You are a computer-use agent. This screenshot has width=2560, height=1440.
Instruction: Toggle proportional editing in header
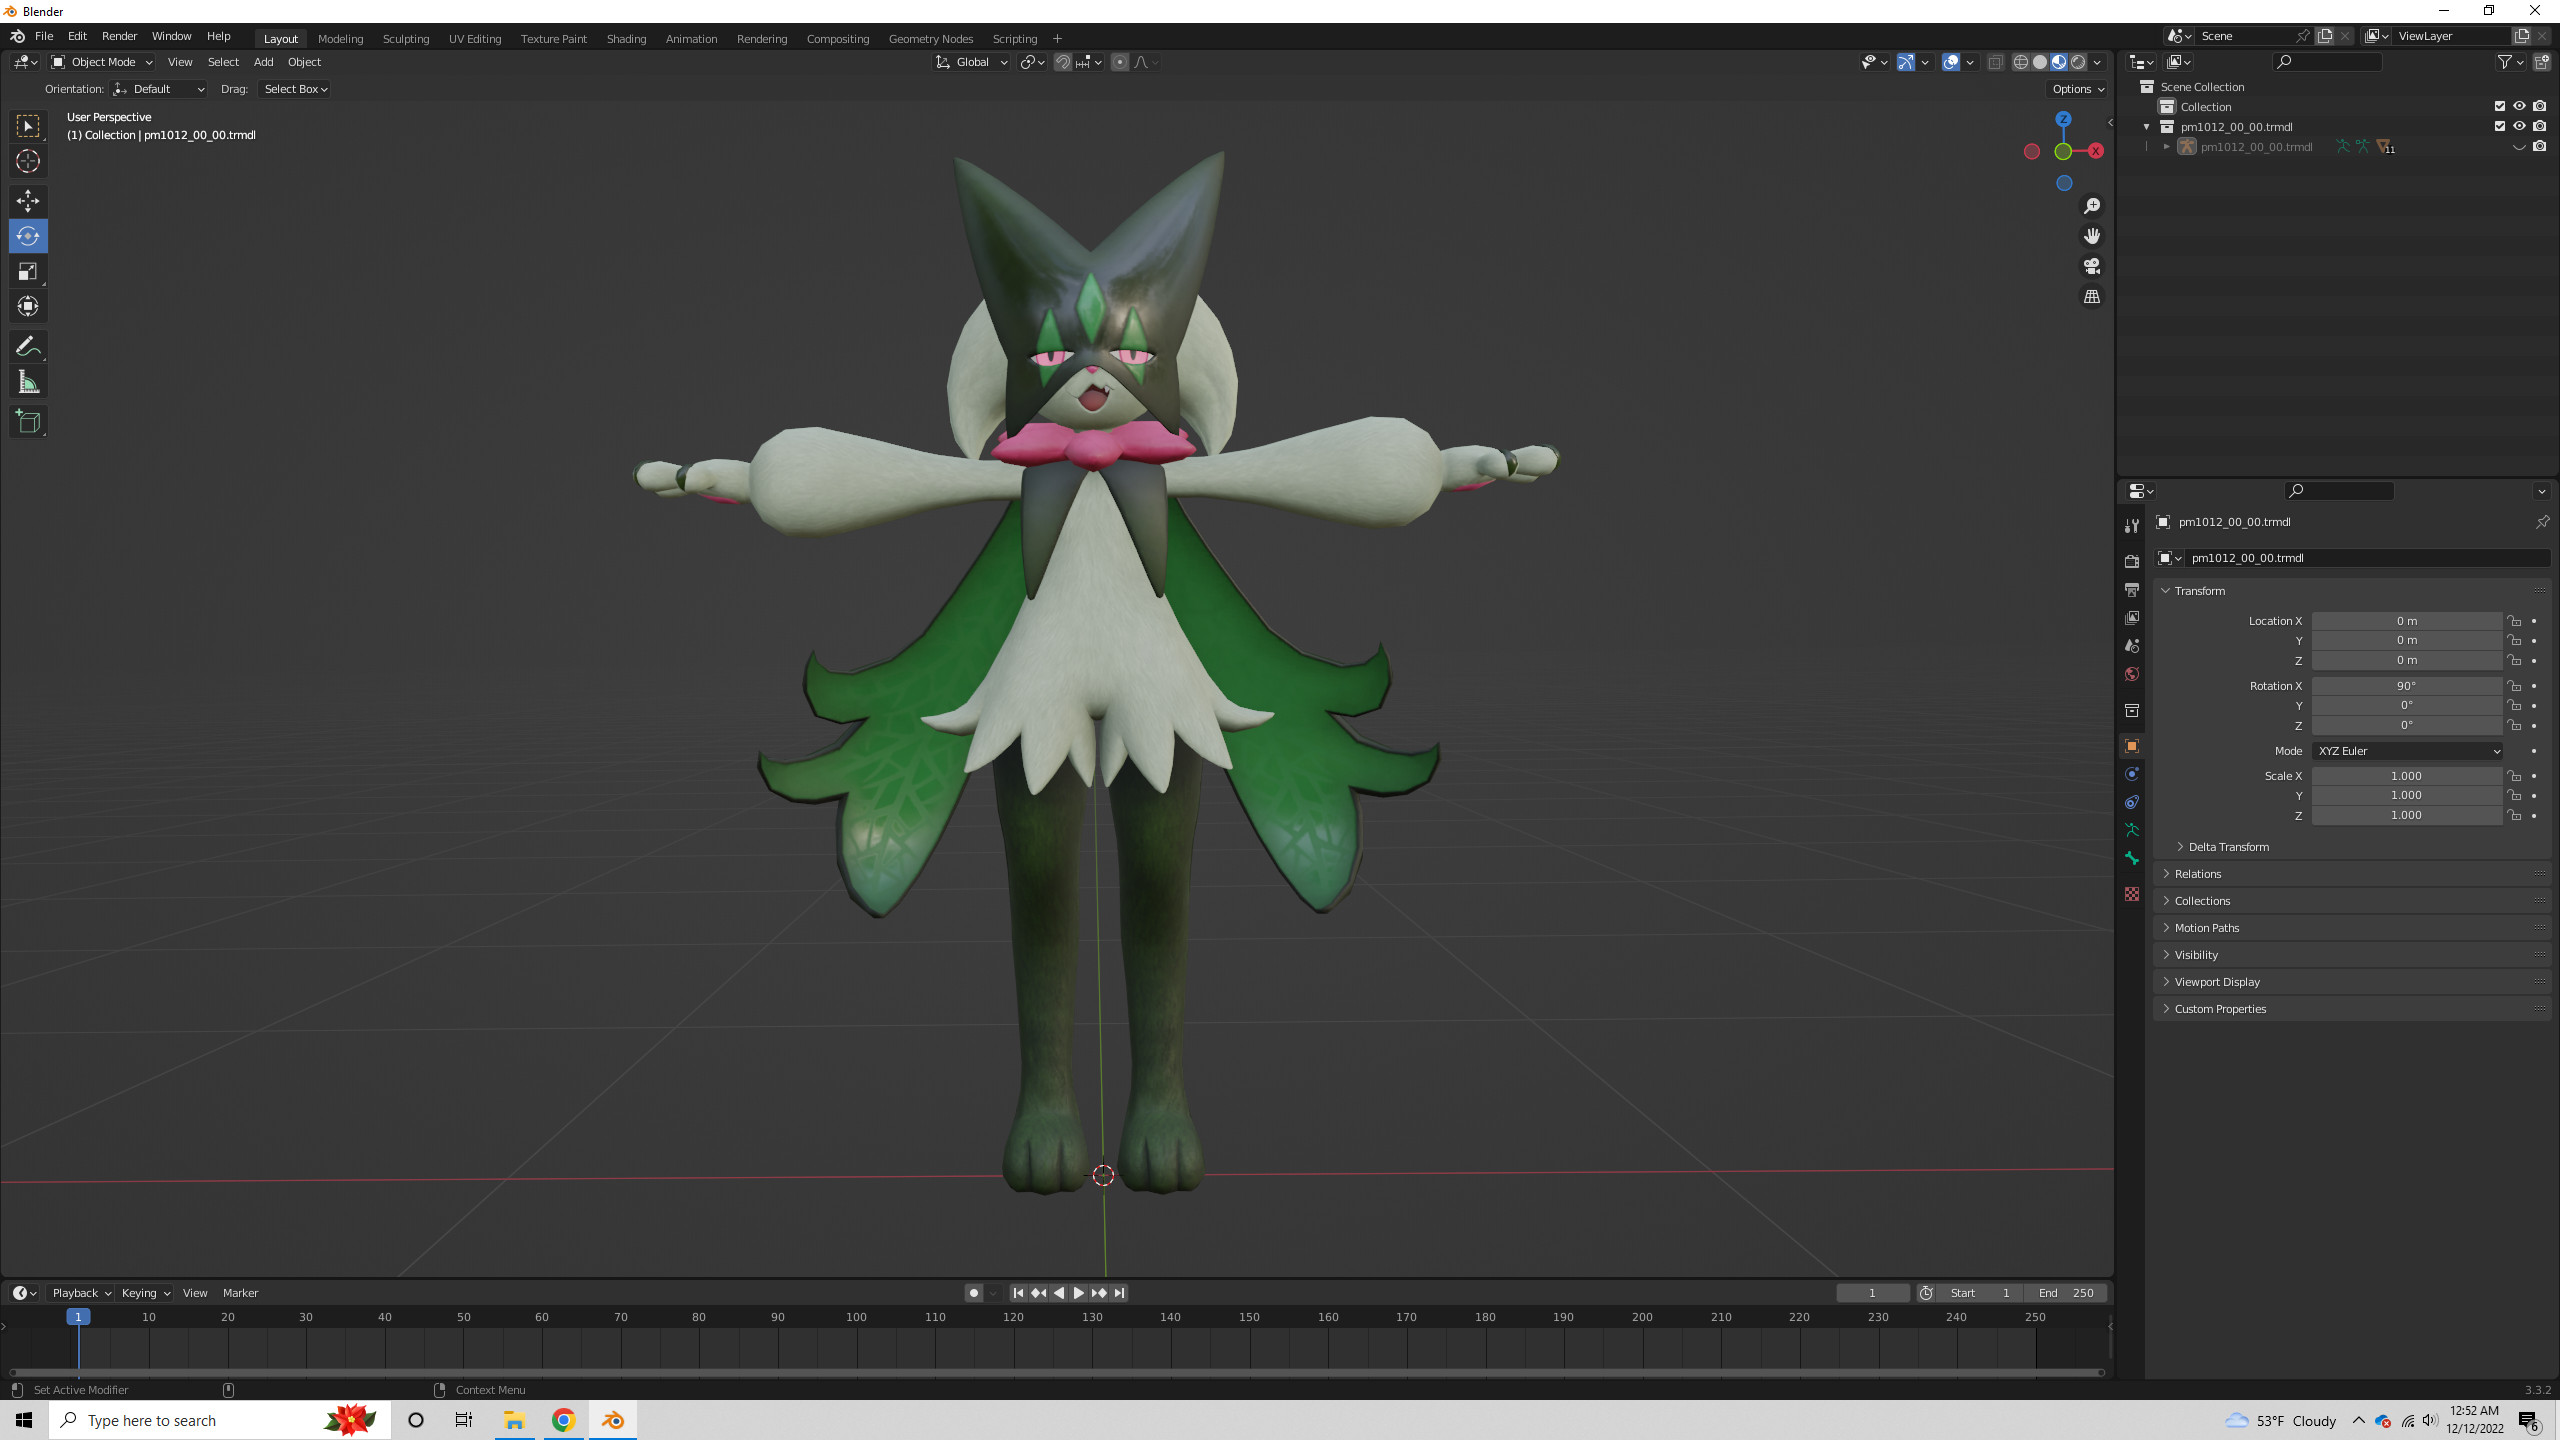coord(1120,62)
